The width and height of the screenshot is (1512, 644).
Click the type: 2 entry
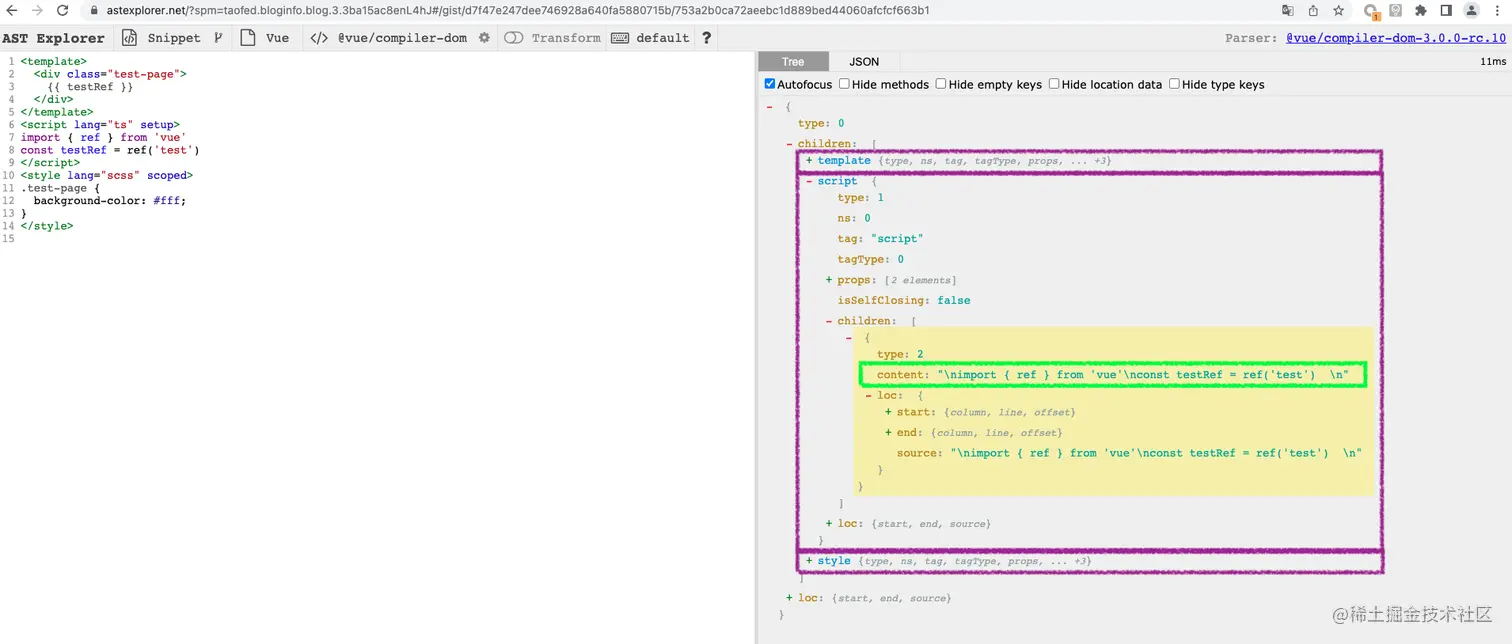(x=900, y=355)
